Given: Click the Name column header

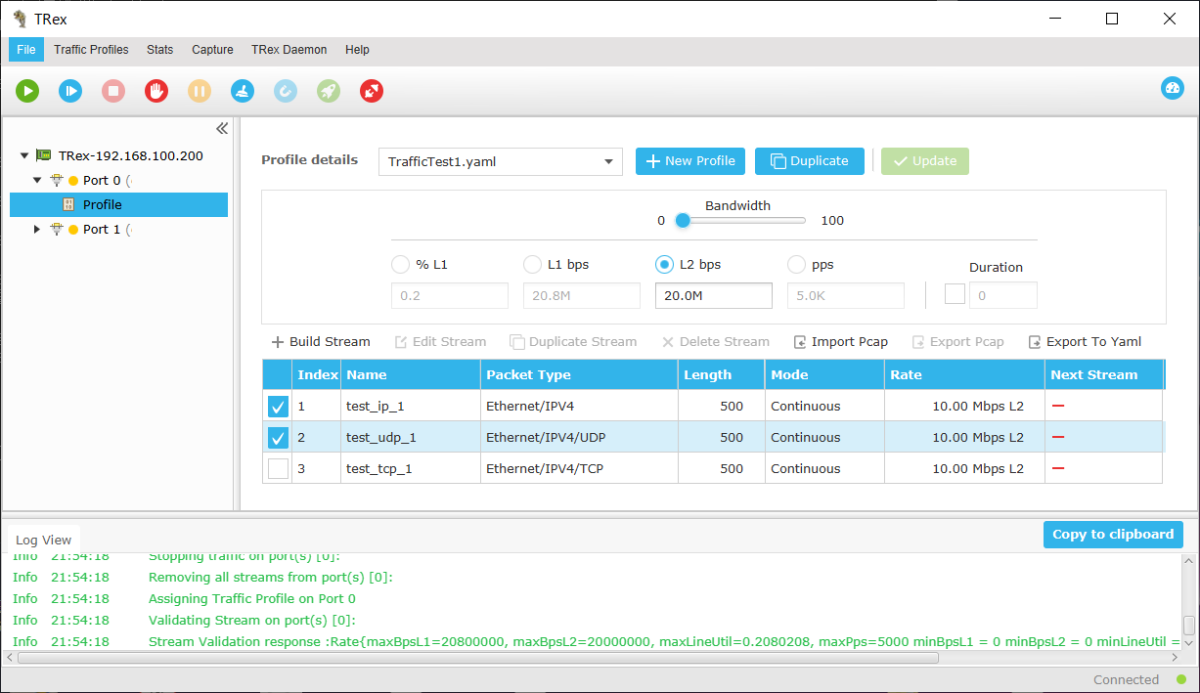Looking at the screenshot, I should click(410, 375).
